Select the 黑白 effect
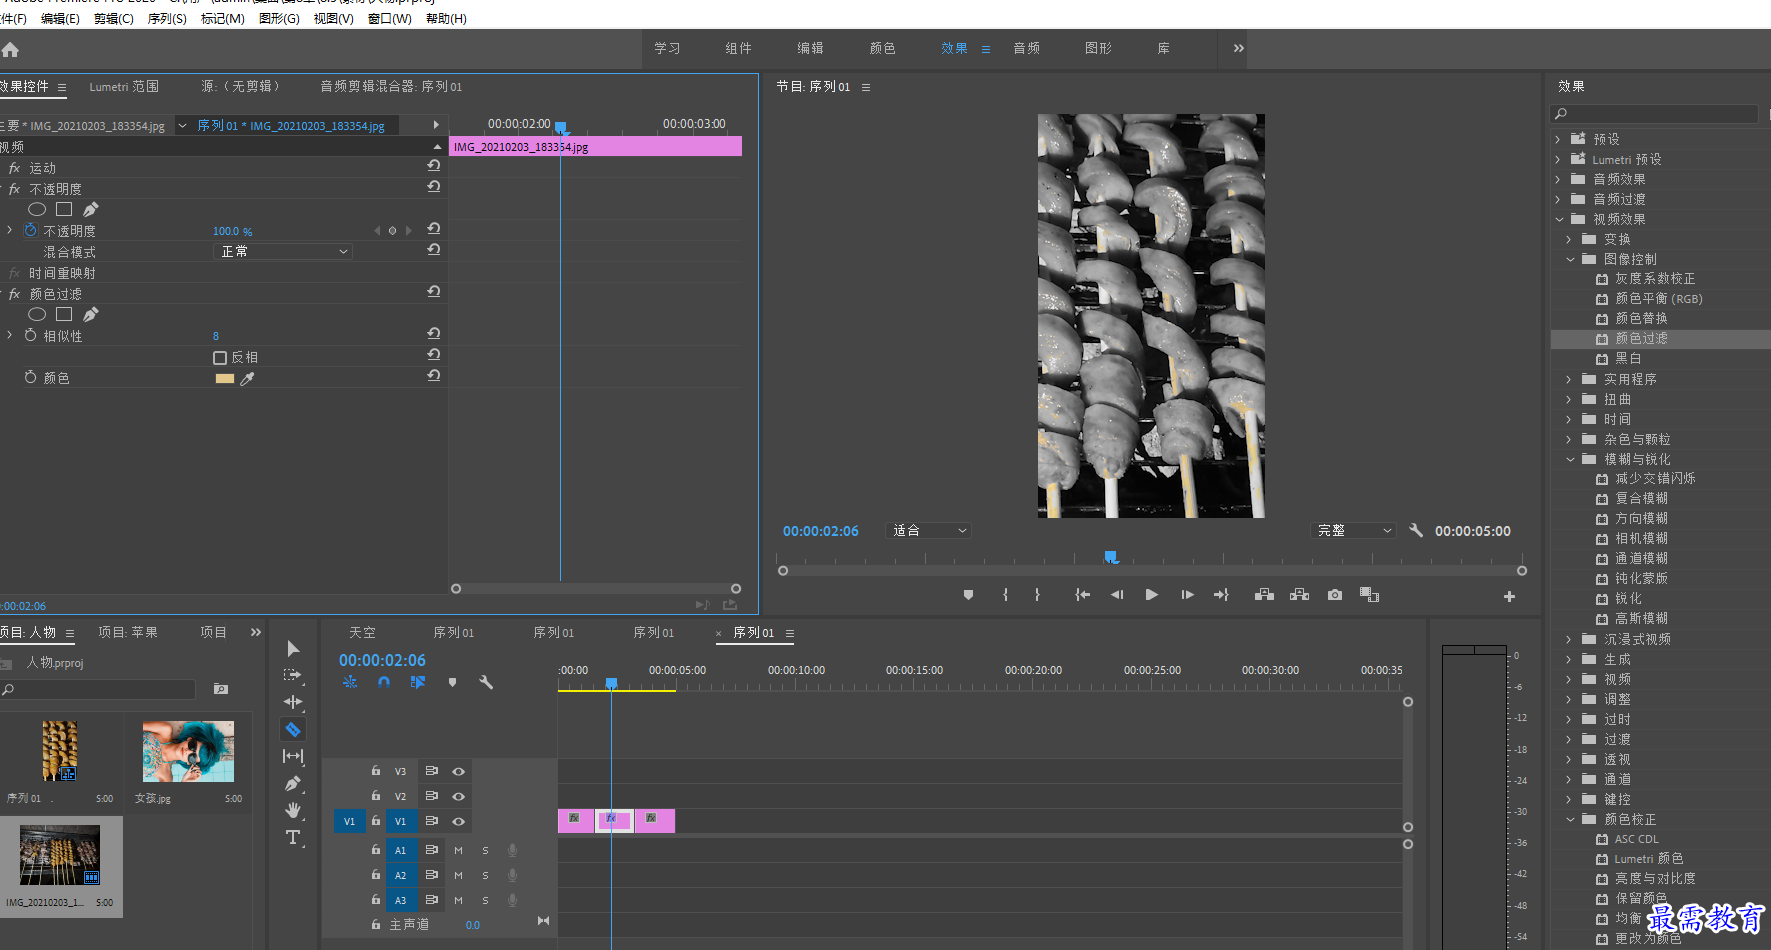This screenshot has height=950, width=1771. pos(1628,358)
